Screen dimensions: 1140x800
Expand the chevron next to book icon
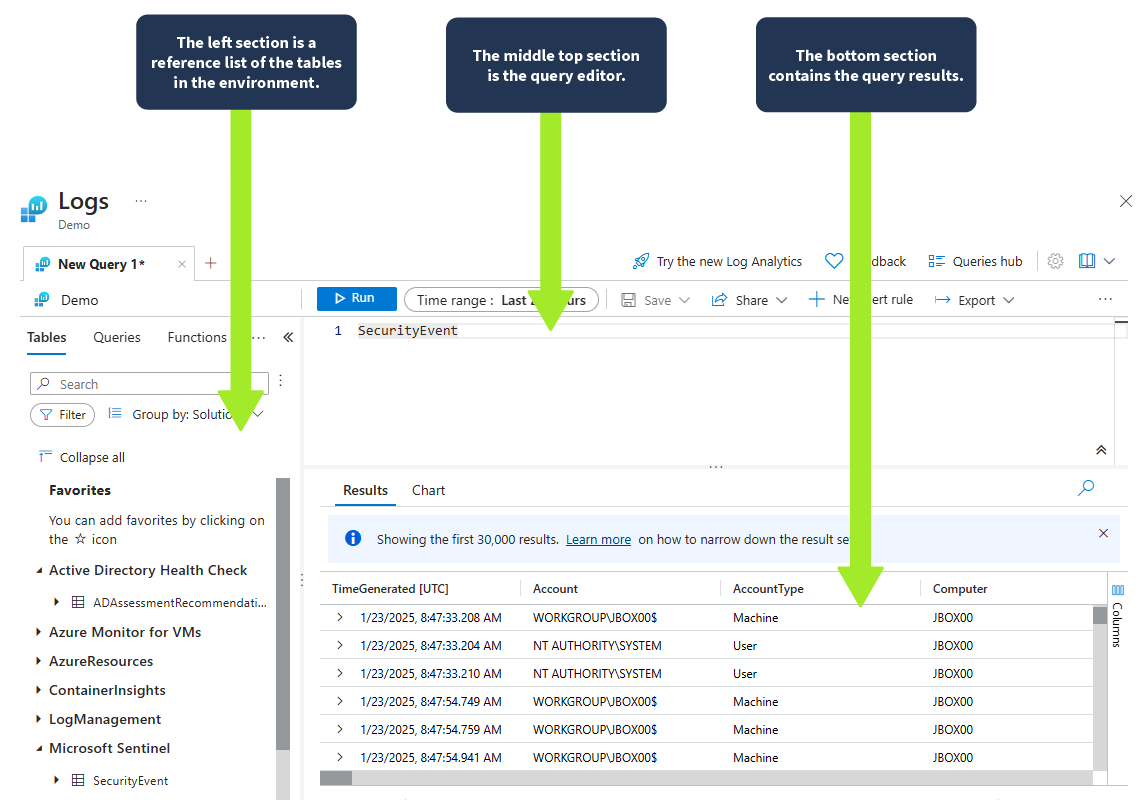pos(1109,261)
